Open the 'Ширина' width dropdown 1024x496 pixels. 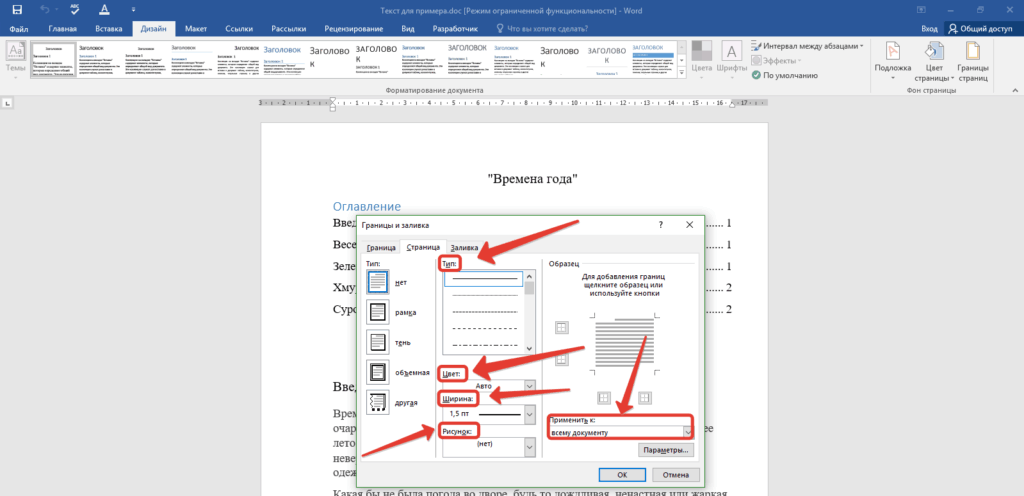coord(529,413)
